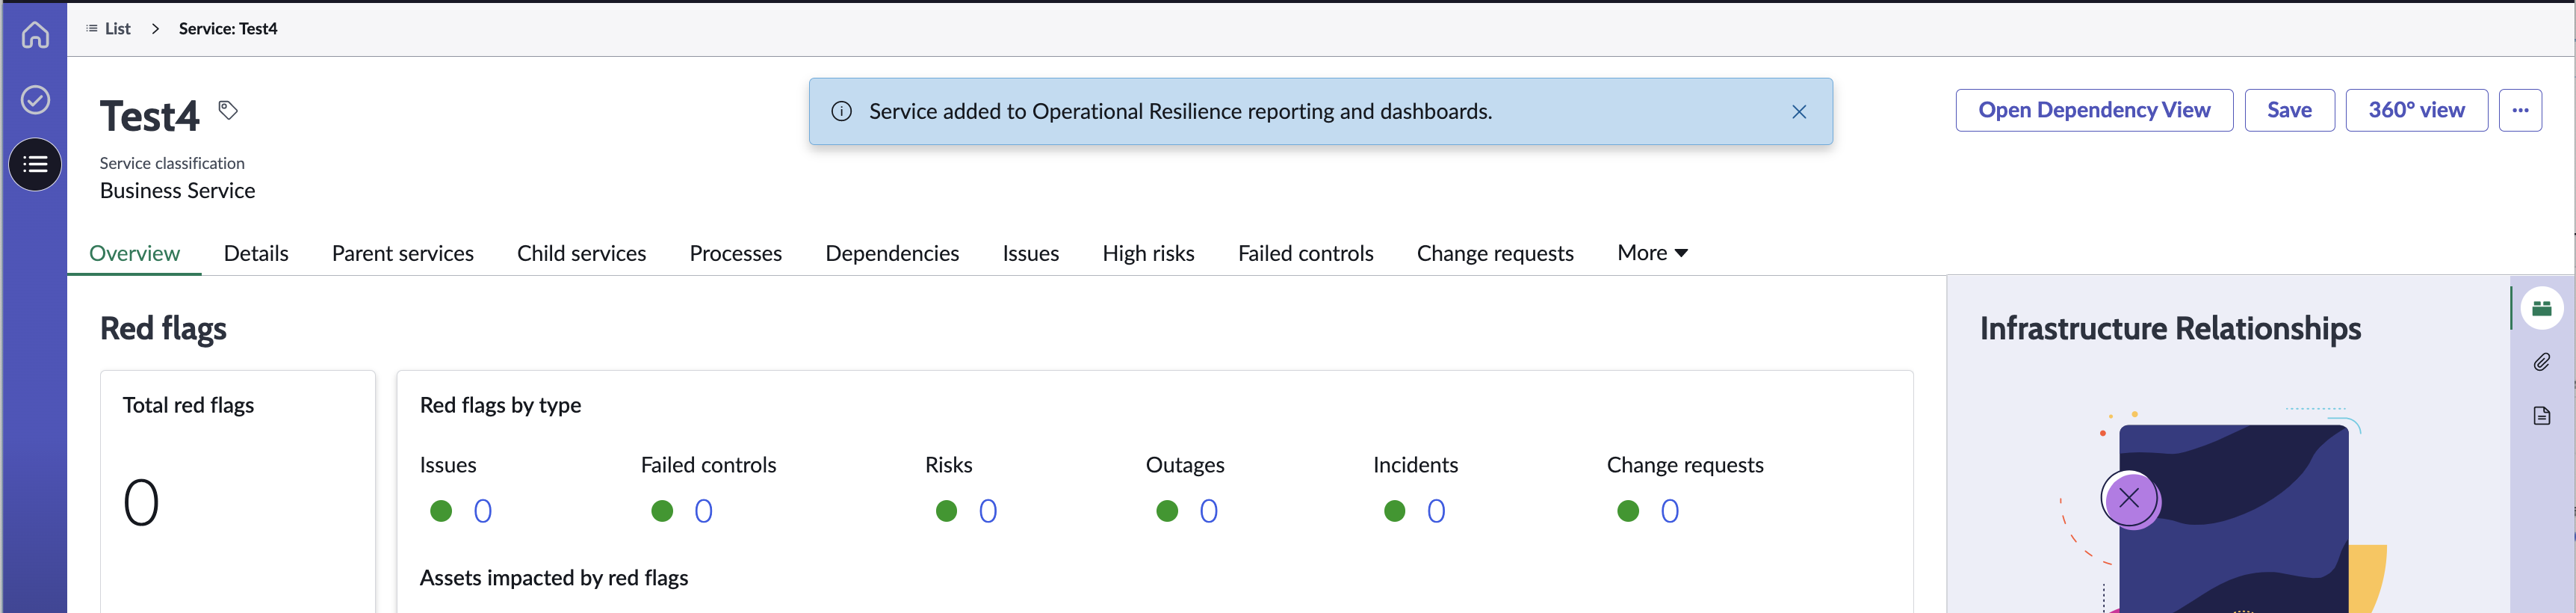This screenshot has width=2576, height=613.
Task: Open the Change requests tab
Action: pos(1495,253)
